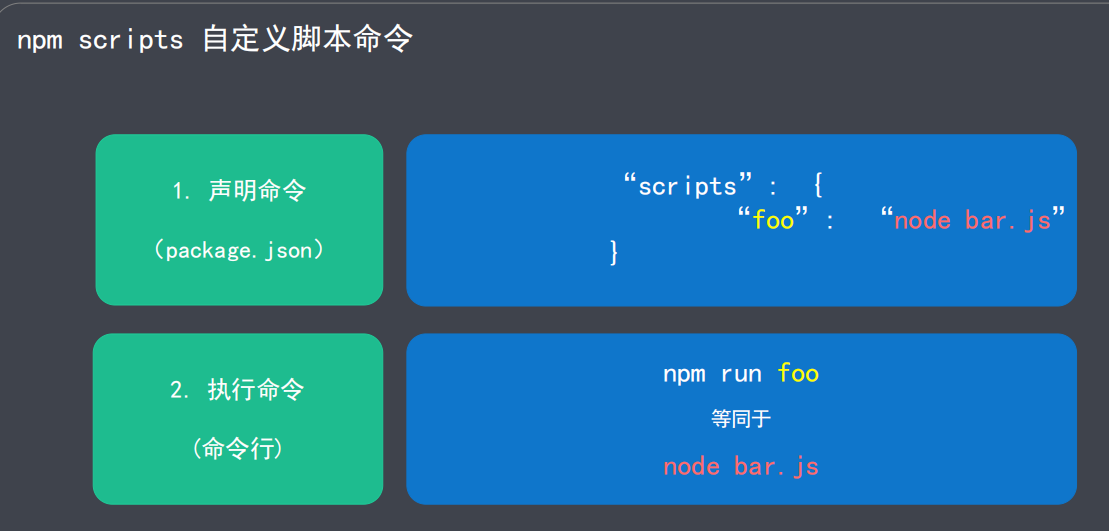Image resolution: width=1109 pixels, height=531 pixels.
Task: Click the '(命令行)' label
Action: [x=238, y=449]
